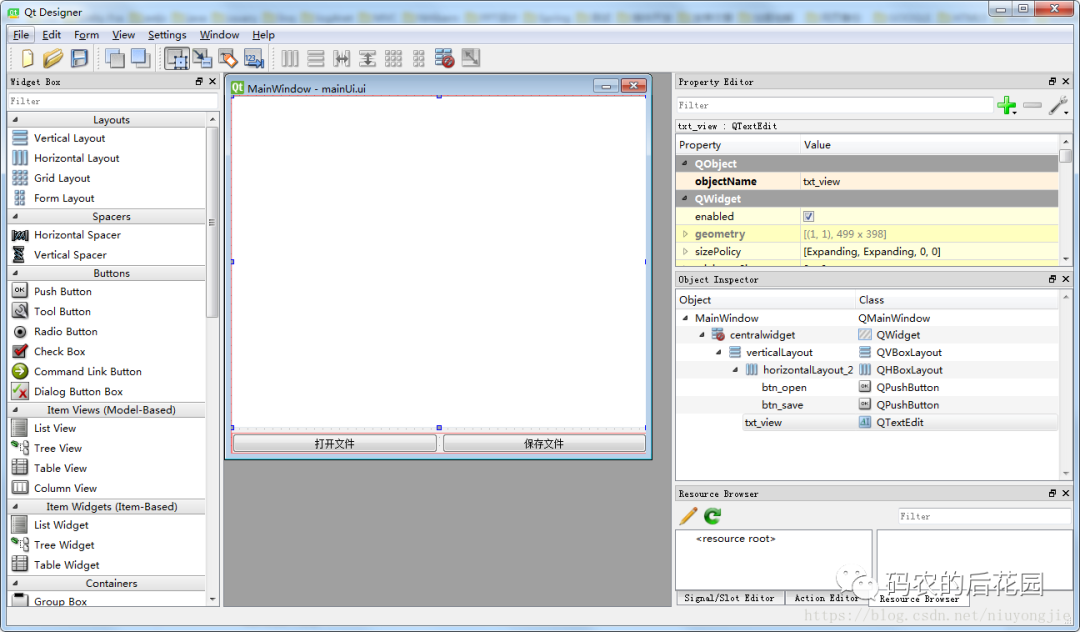Click the minus remove property icon

point(1032,105)
